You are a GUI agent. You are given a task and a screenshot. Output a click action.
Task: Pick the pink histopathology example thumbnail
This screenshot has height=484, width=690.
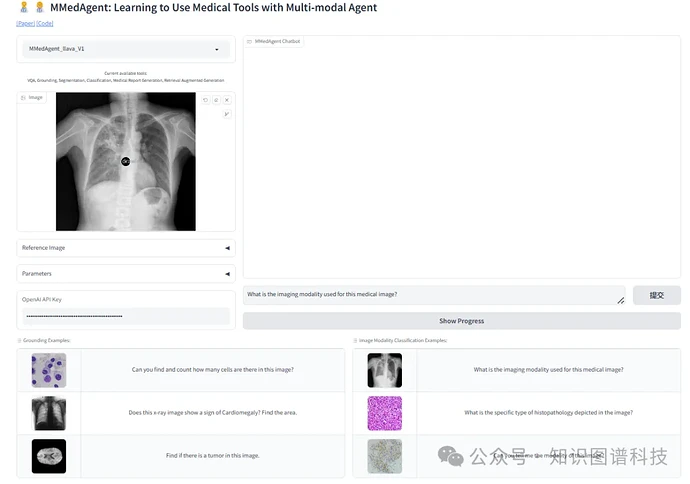[x=384, y=412]
